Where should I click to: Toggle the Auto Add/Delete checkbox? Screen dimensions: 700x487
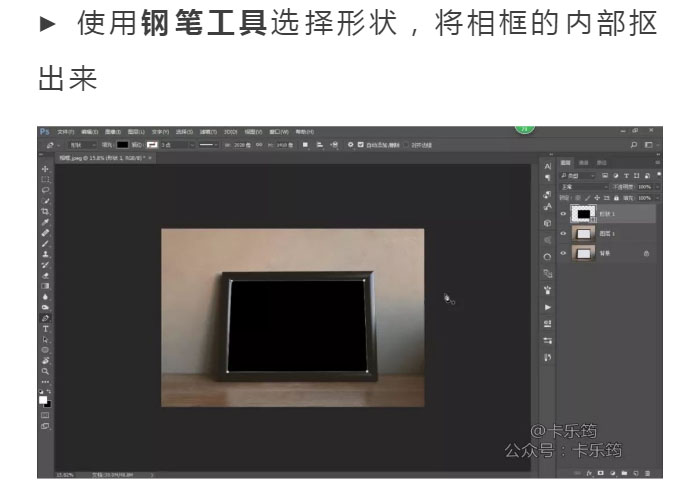click(x=361, y=145)
